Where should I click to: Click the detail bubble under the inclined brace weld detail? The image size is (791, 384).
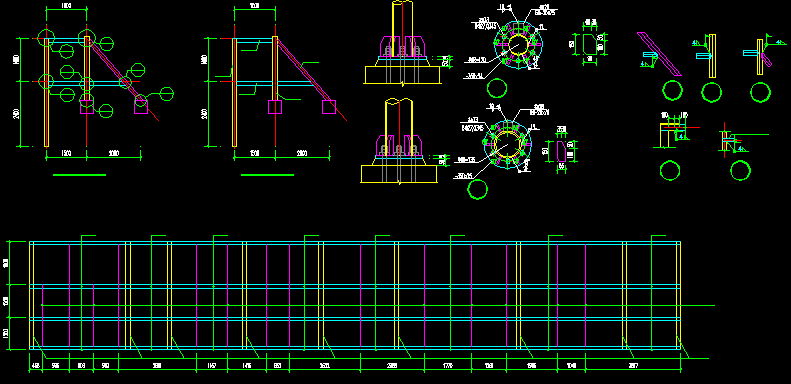coord(672,91)
